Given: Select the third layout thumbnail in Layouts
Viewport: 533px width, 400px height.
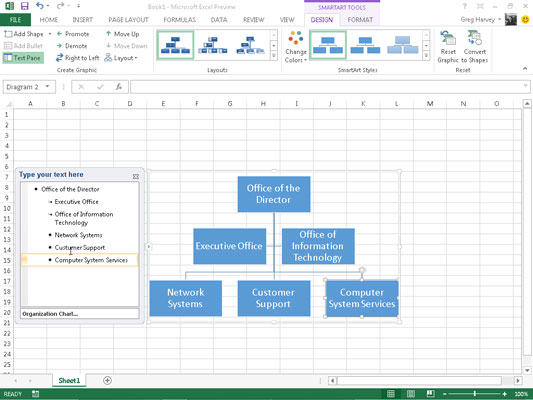Looking at the screenshot, I should 250,45.
